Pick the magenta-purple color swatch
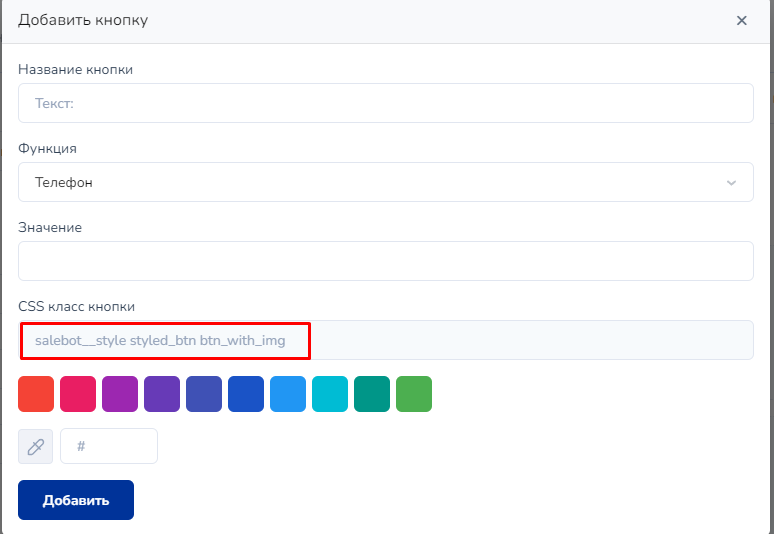 120,394
